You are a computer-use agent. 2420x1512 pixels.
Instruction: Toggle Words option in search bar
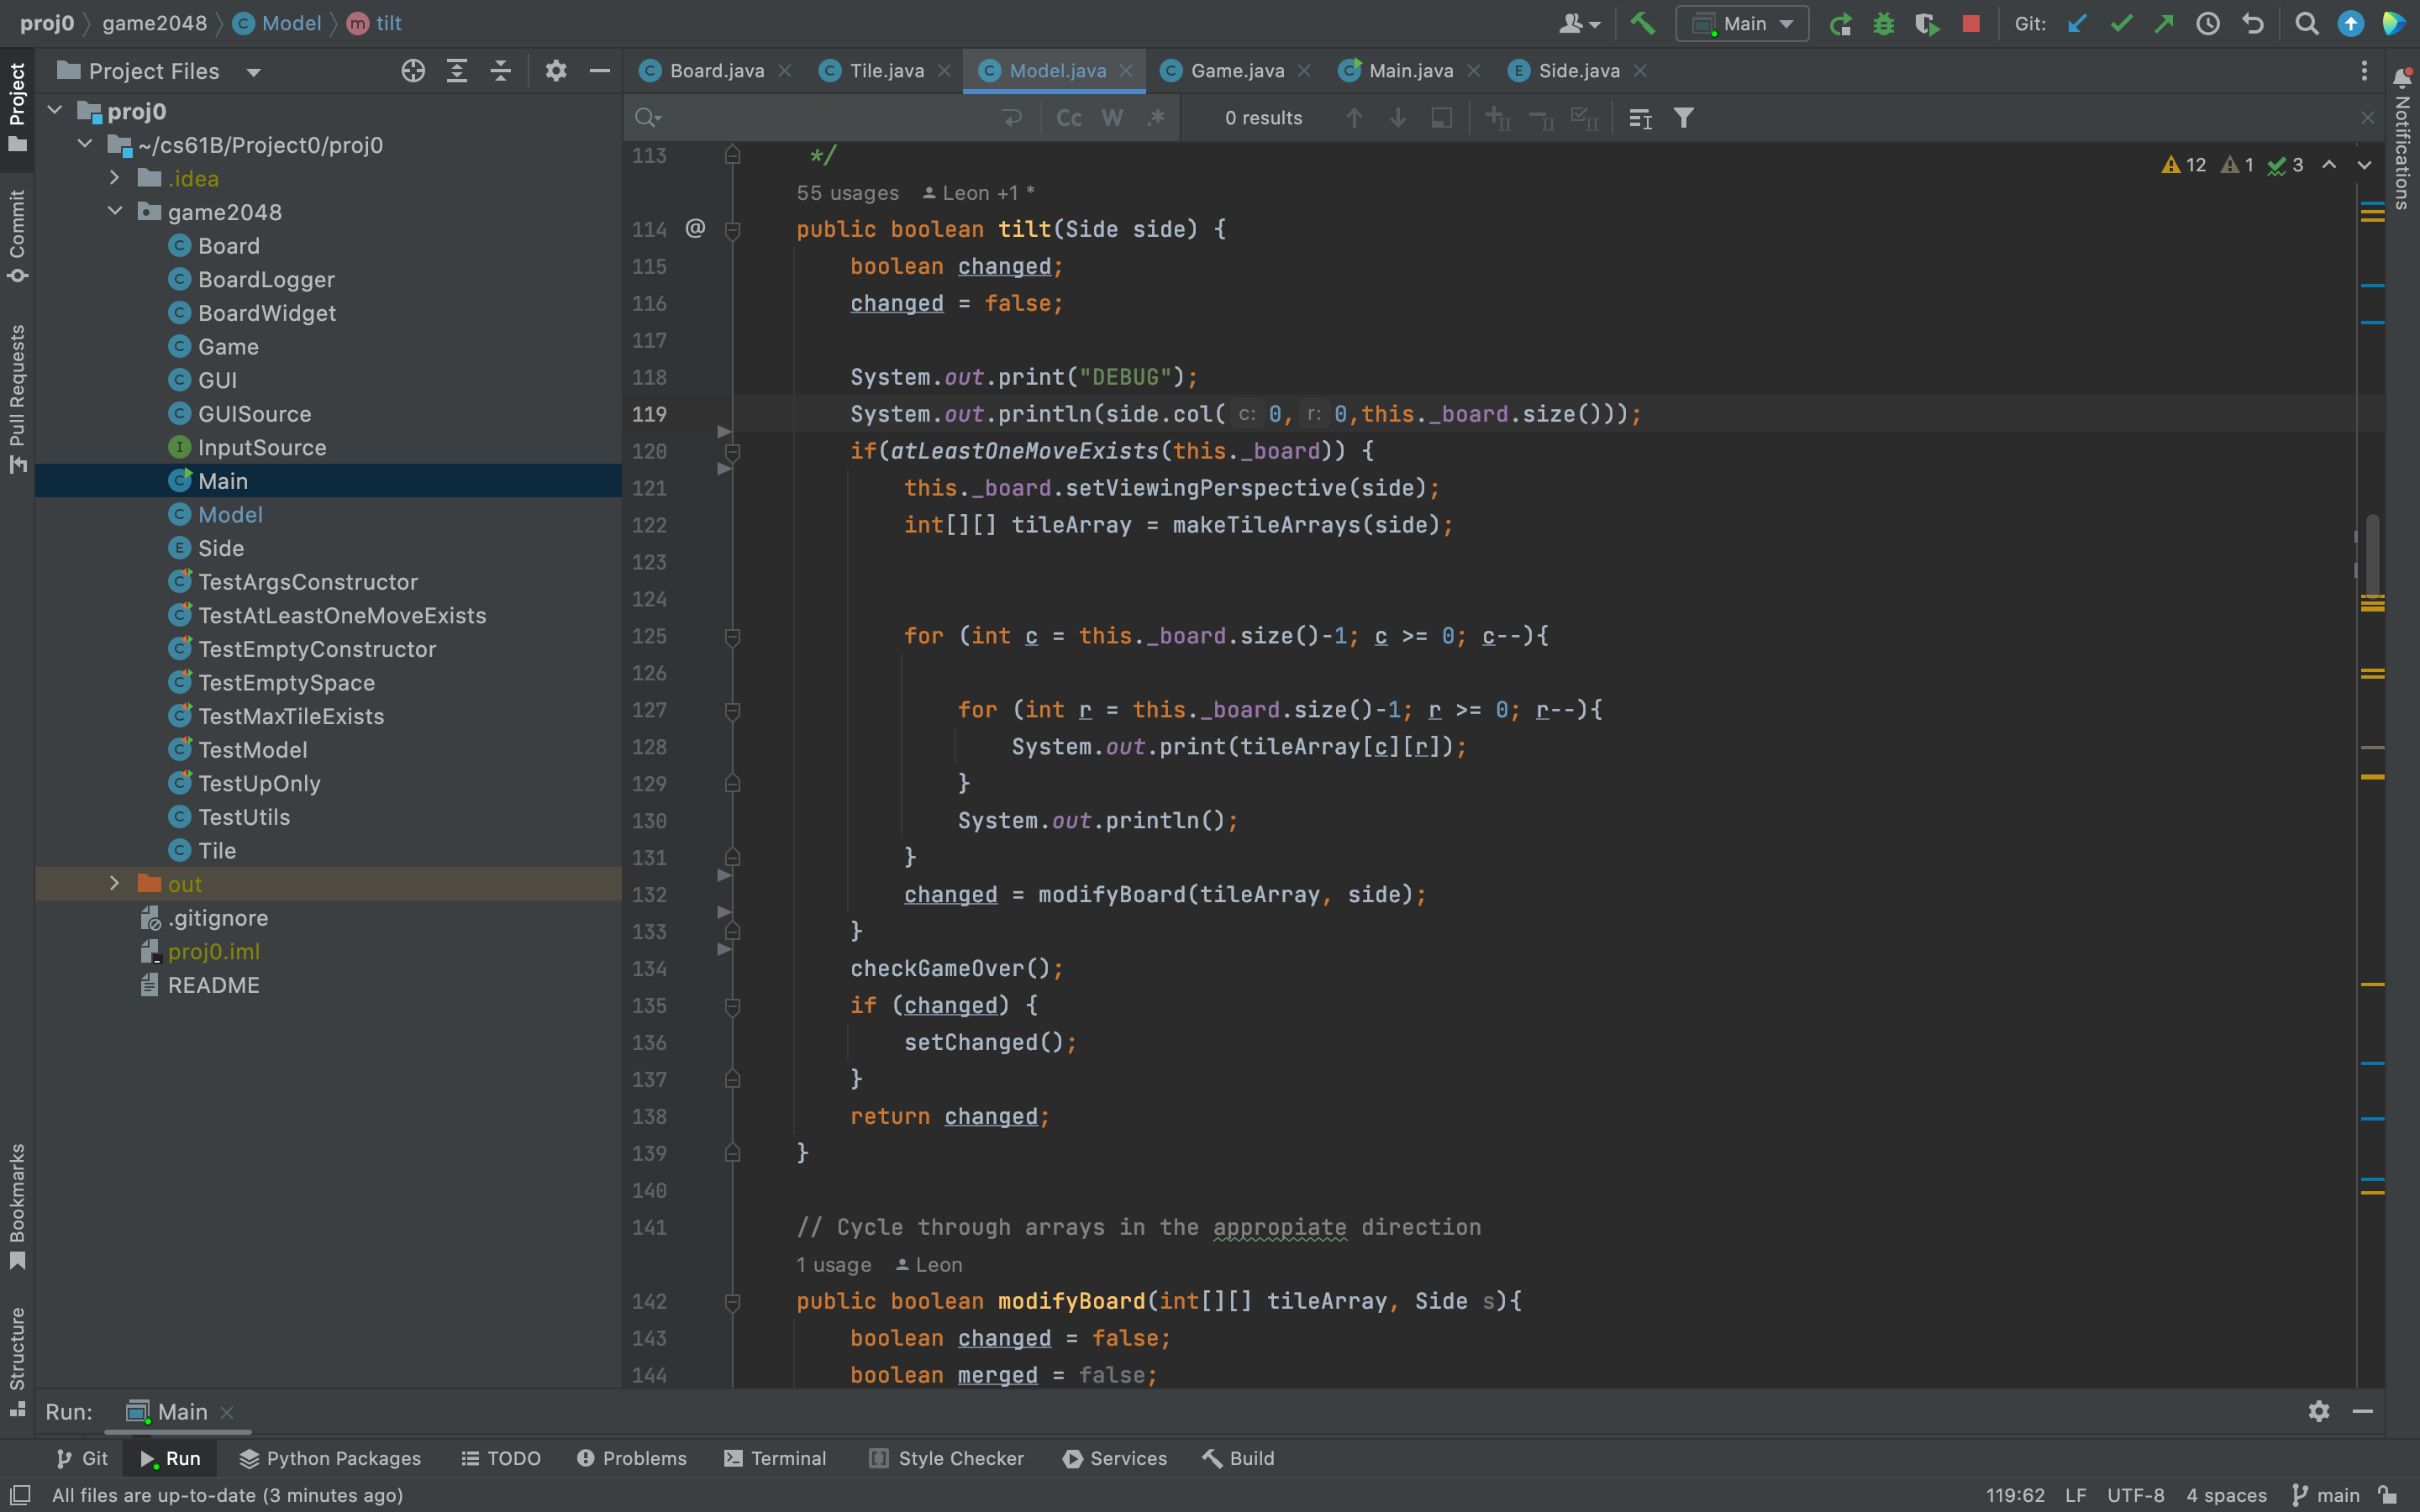[x=1112, y=118]
